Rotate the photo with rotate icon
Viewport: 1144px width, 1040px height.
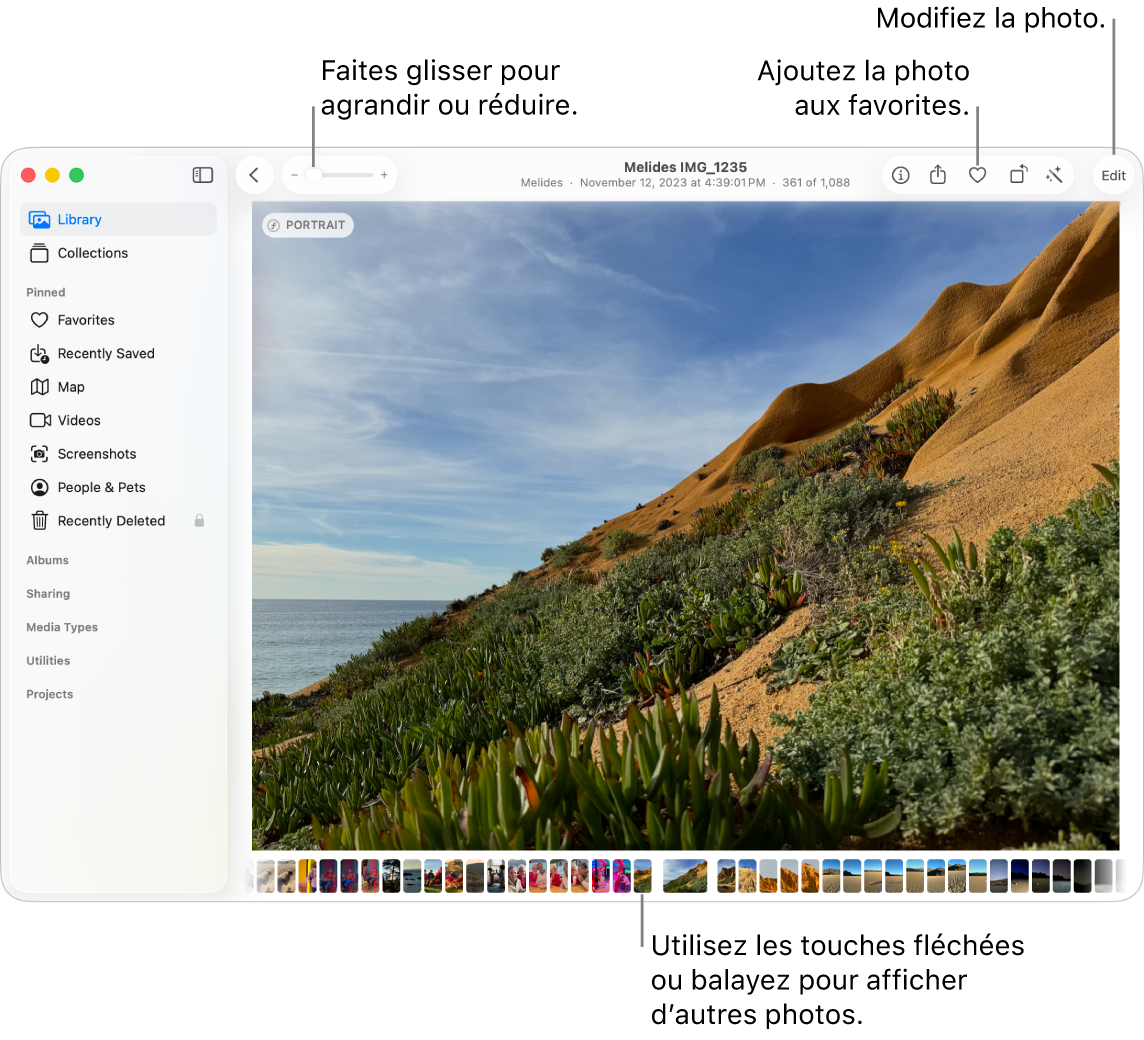[1018, 175]
